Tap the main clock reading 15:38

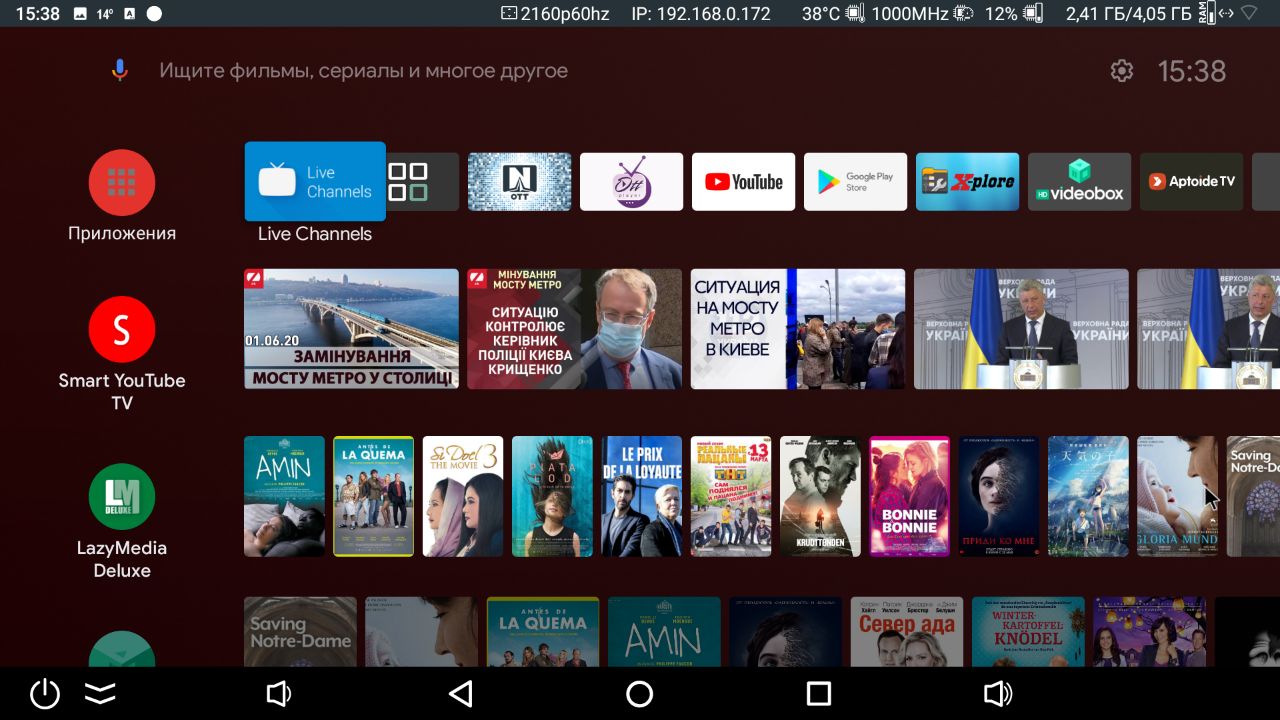pyautogui.click(x=1192, y=71)
